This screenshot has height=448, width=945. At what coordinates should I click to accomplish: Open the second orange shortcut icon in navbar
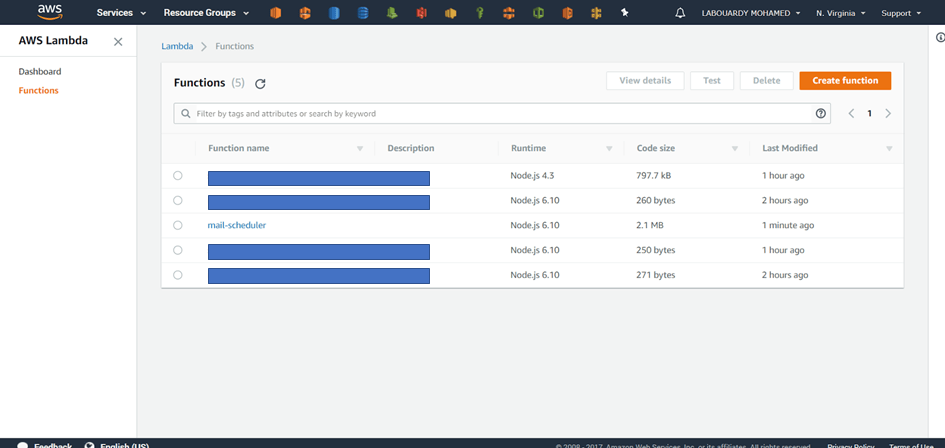click(x=305, y=13)
